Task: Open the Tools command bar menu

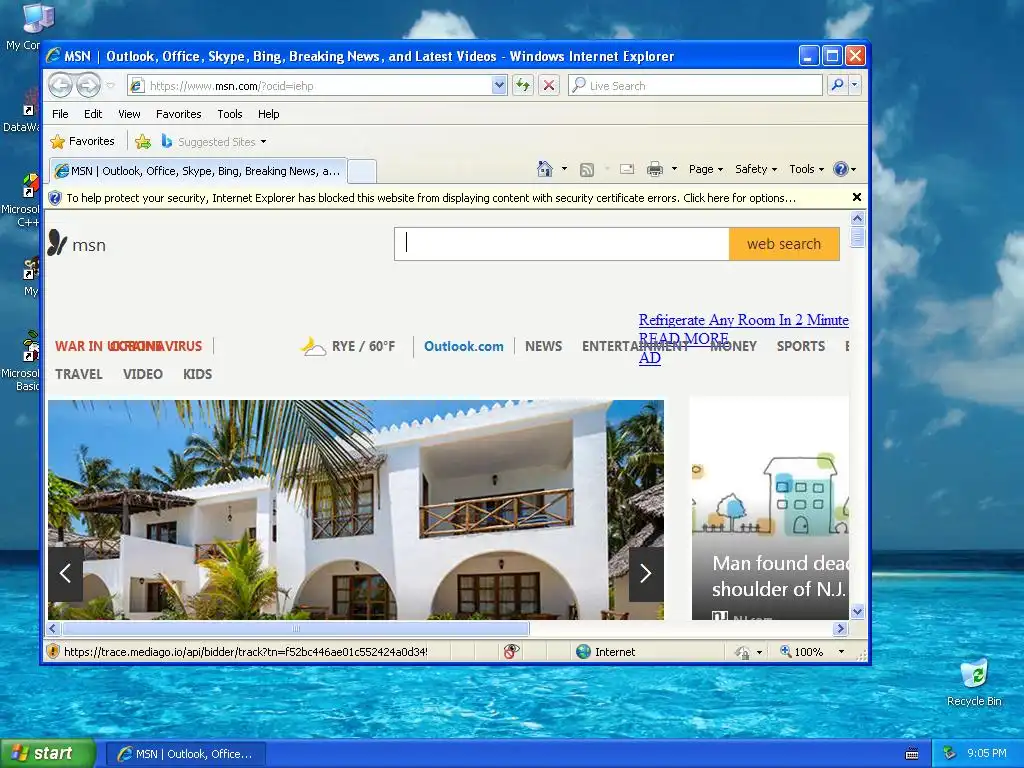Action: (807, 169)
